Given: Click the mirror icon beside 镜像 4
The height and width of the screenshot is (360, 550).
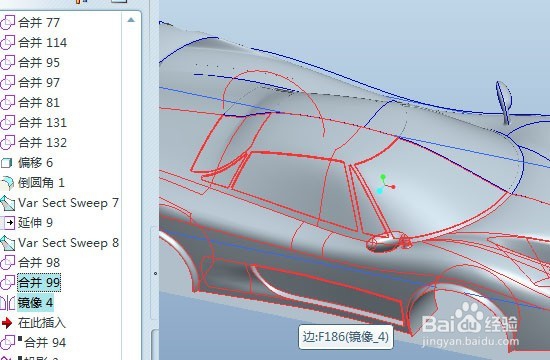Looking at the screenshot, I should tap(7, 303).
